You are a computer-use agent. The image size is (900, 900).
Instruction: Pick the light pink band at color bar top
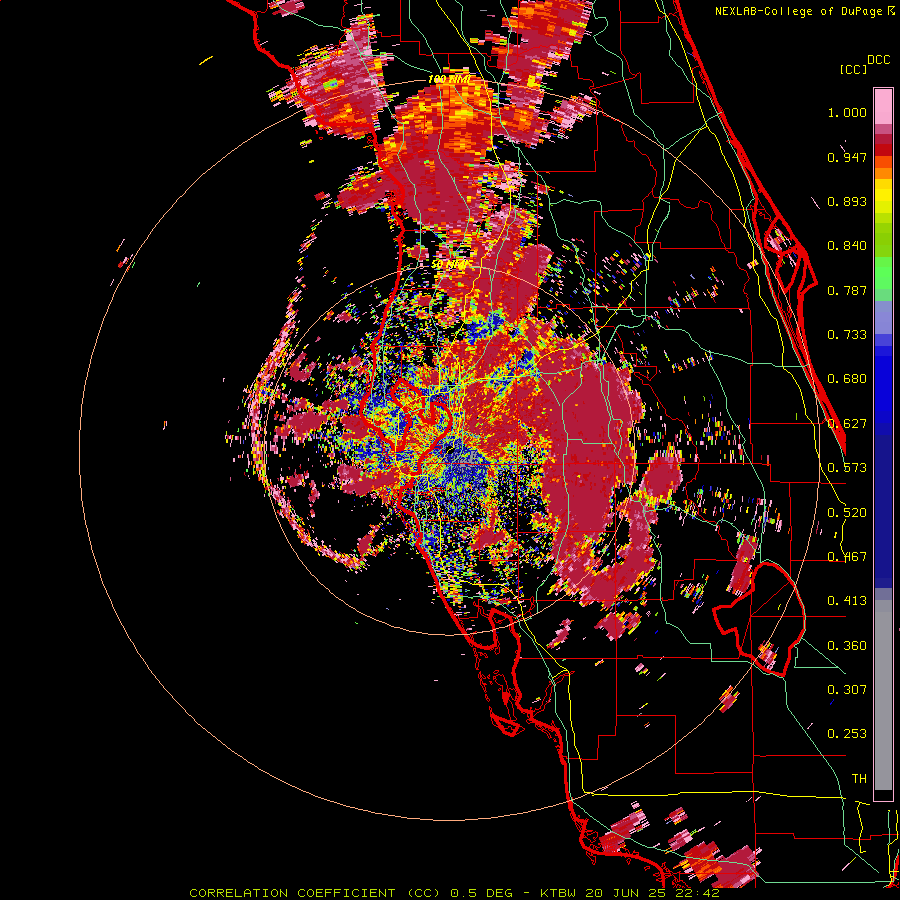point(883,107)
